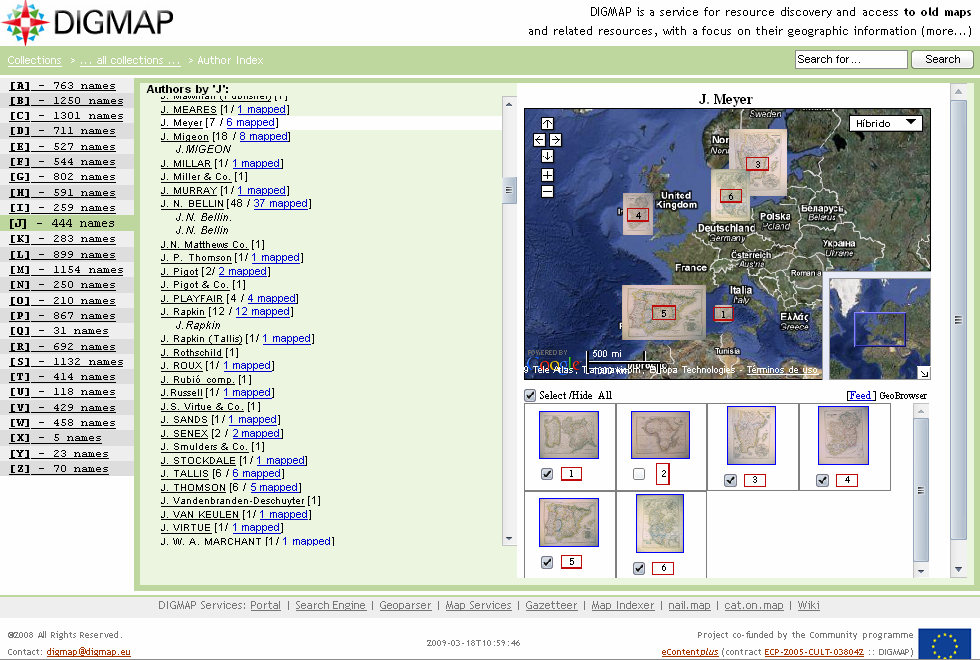The image size is (980, 660).
Task: Open the Africa map thumbnail numbered 2
Action: 660,435
